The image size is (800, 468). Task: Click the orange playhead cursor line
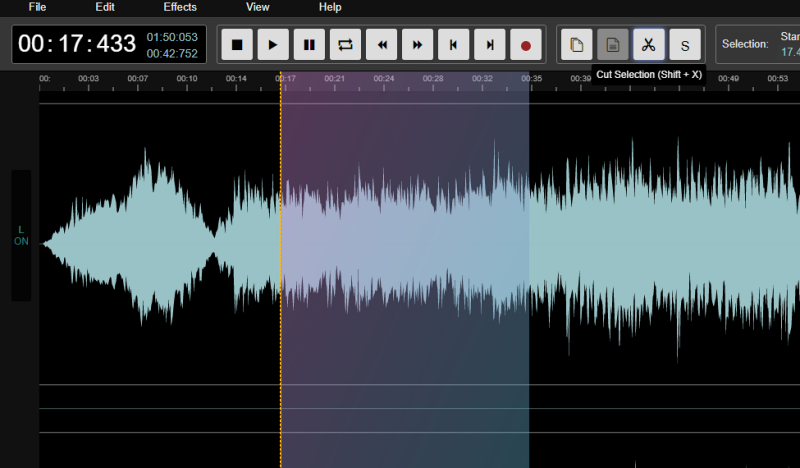point(281,270)
